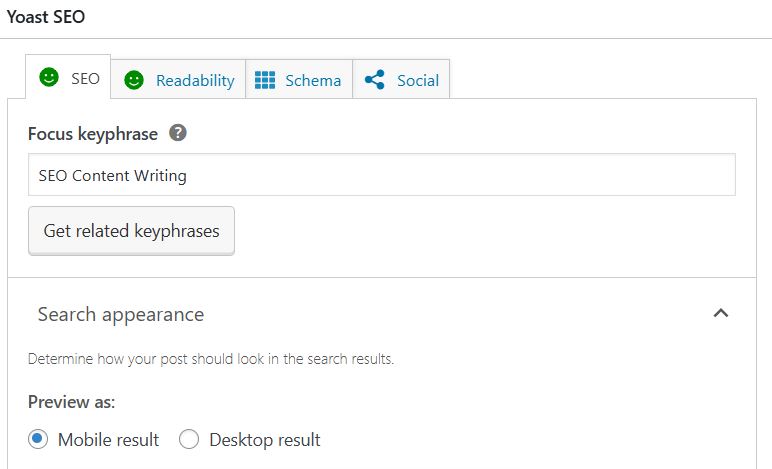Viewport: 772px width, 469px height.
Task: Click the Get related keyphrases button
Action: coord(131,231)
